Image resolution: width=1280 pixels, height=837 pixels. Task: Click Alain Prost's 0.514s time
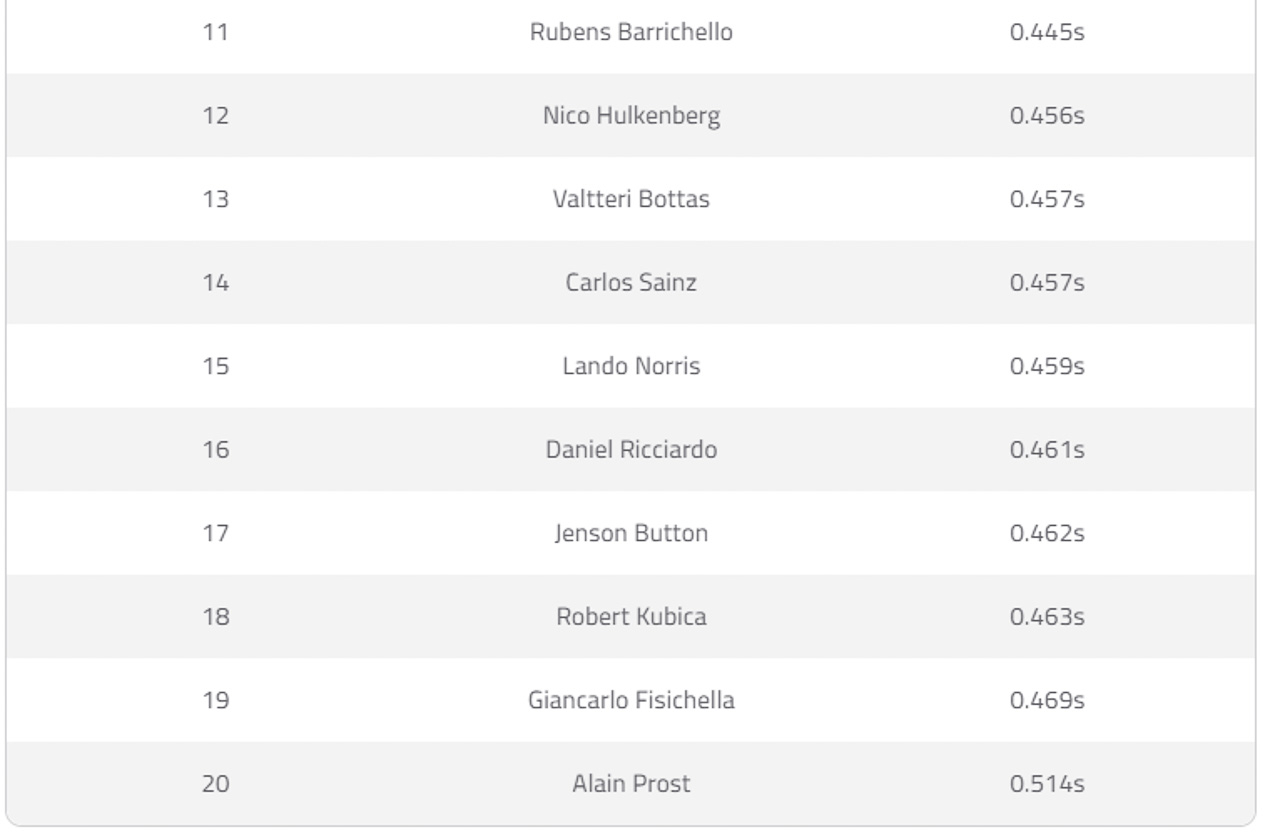[1047, 784]
